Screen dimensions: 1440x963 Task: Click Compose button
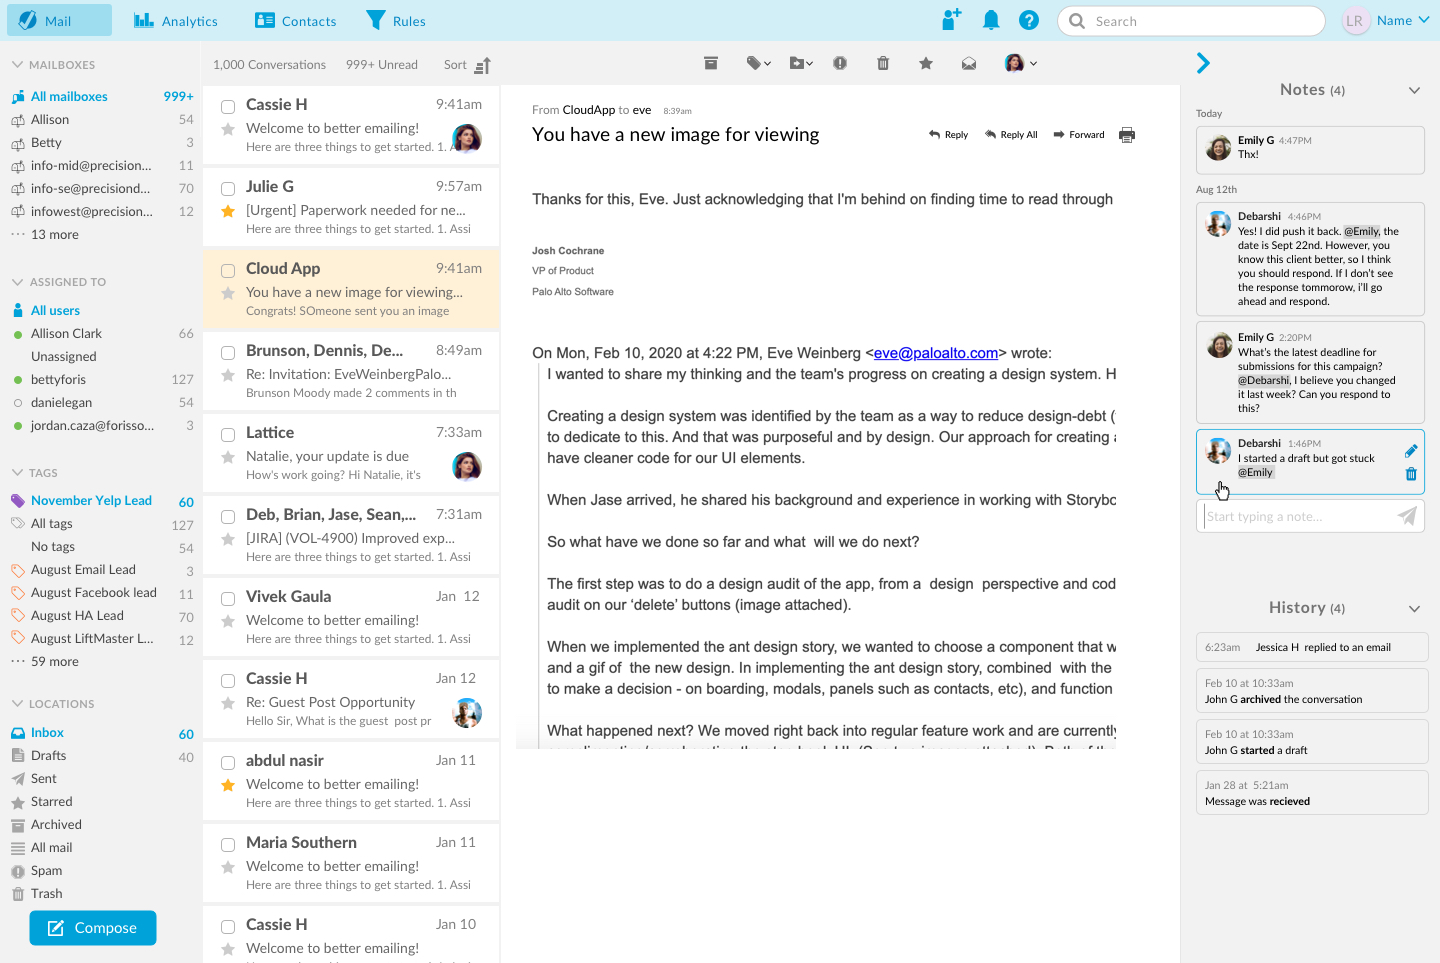(93, 928)
